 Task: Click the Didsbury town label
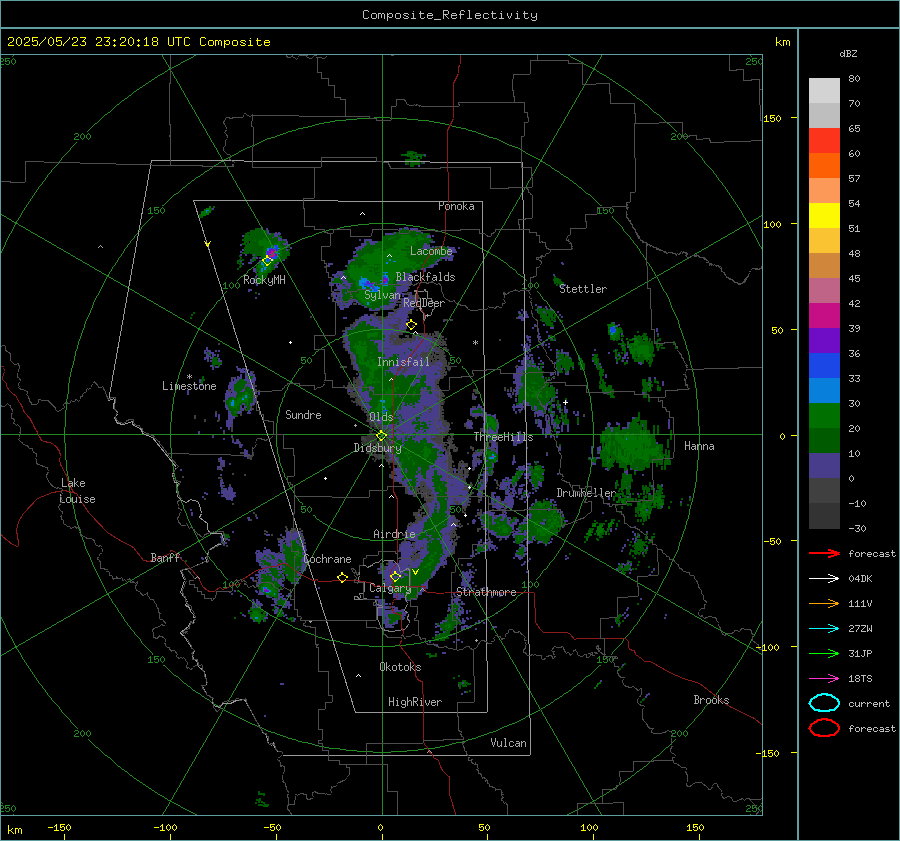click(377, 448)
